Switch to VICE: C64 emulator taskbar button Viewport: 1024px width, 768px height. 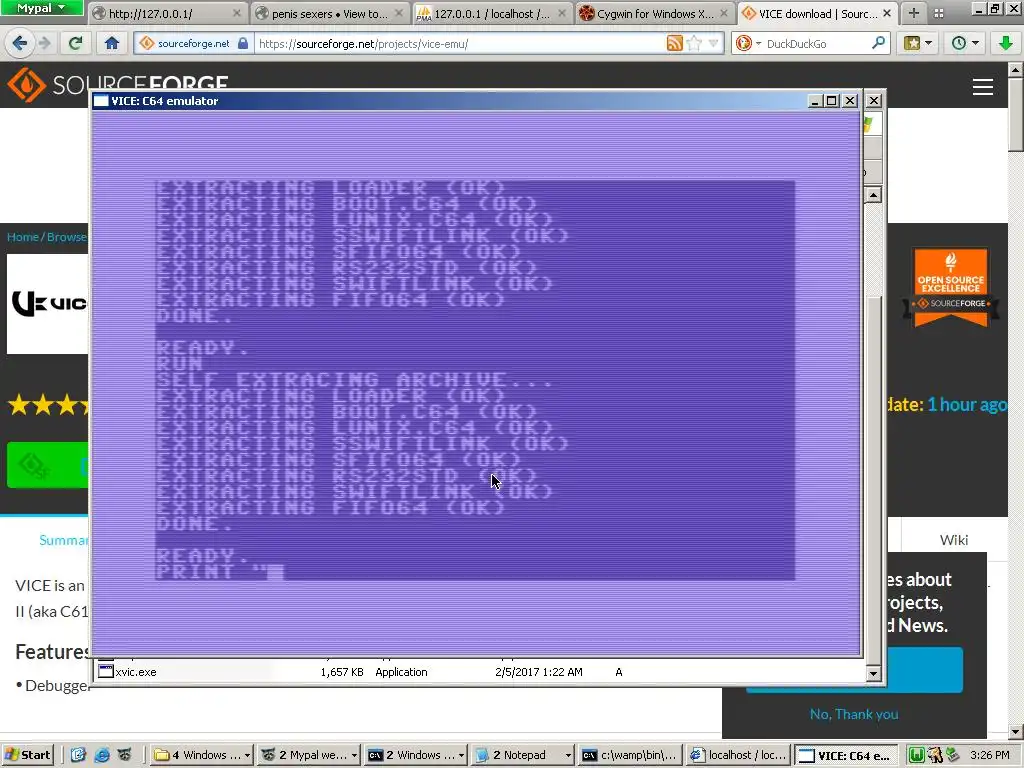tap(844, 755)
